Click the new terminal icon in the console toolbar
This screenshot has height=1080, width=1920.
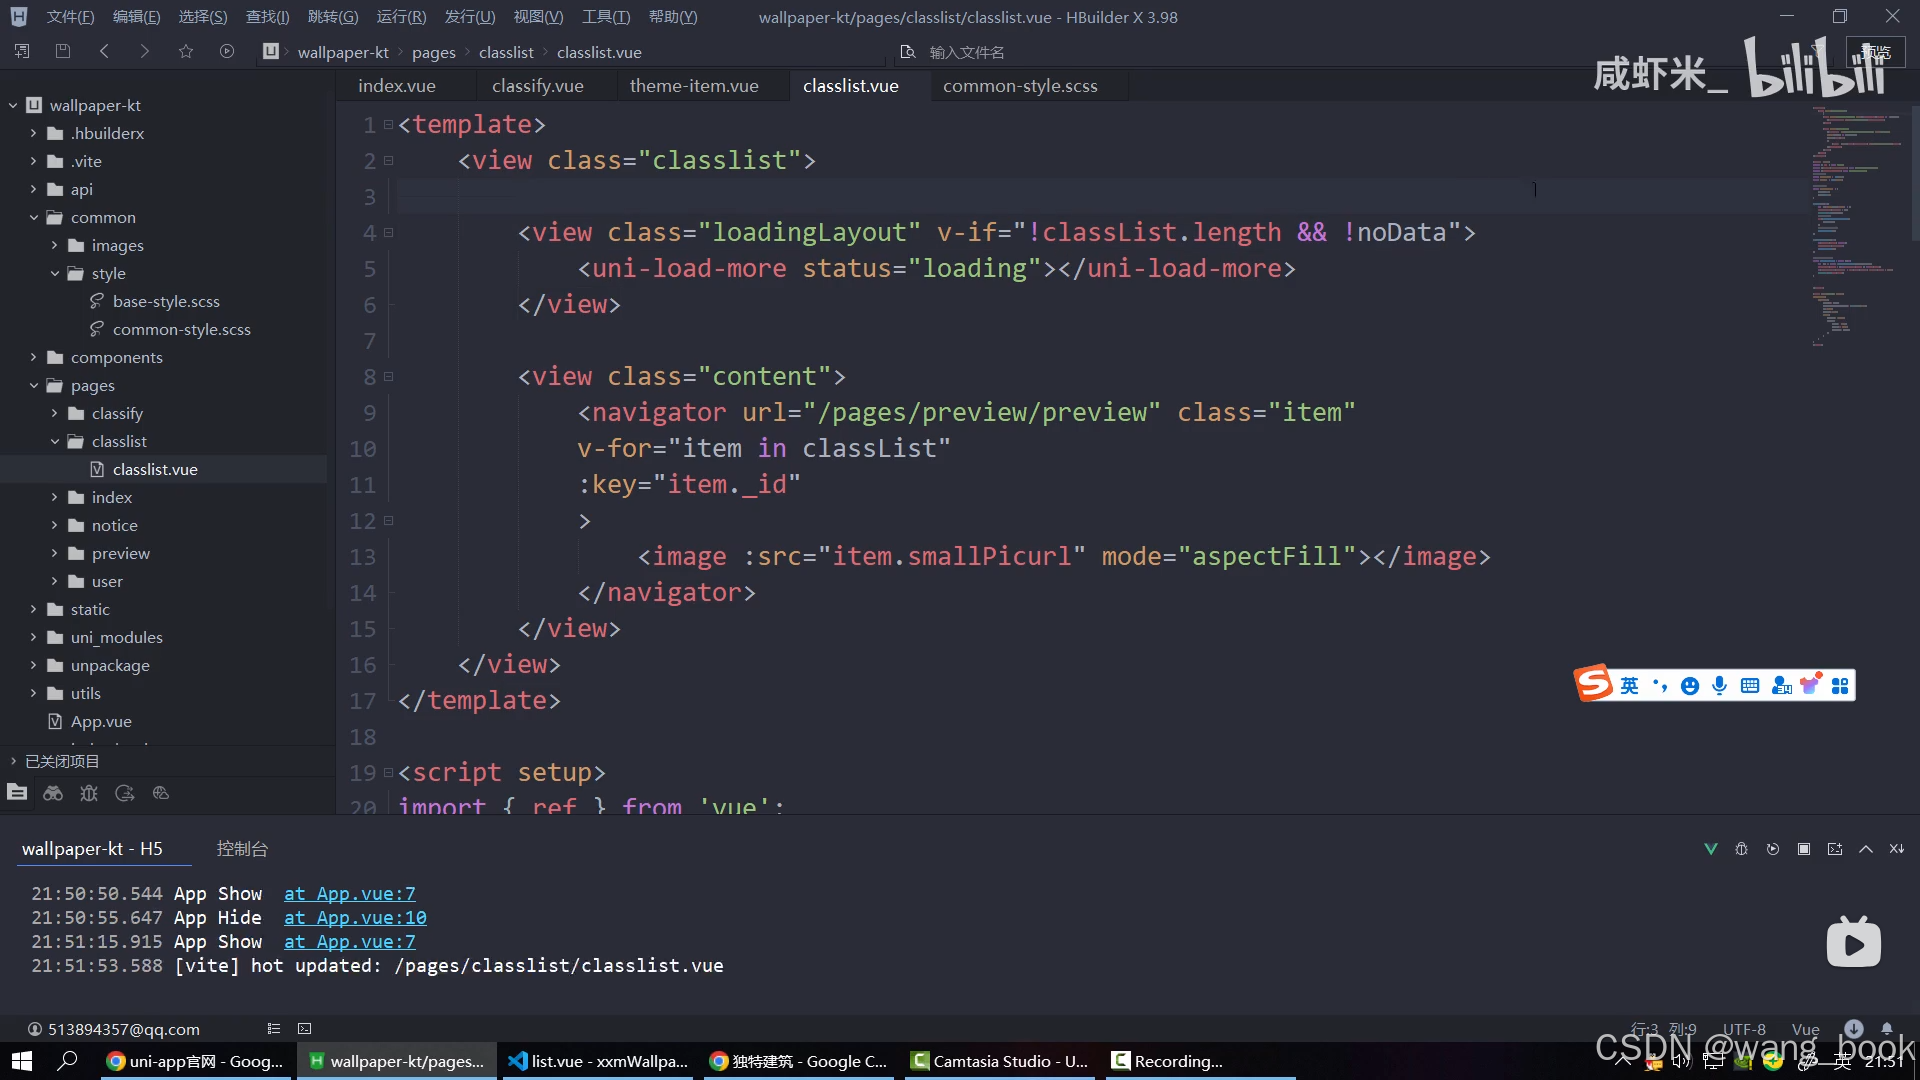pos(1835,849)
